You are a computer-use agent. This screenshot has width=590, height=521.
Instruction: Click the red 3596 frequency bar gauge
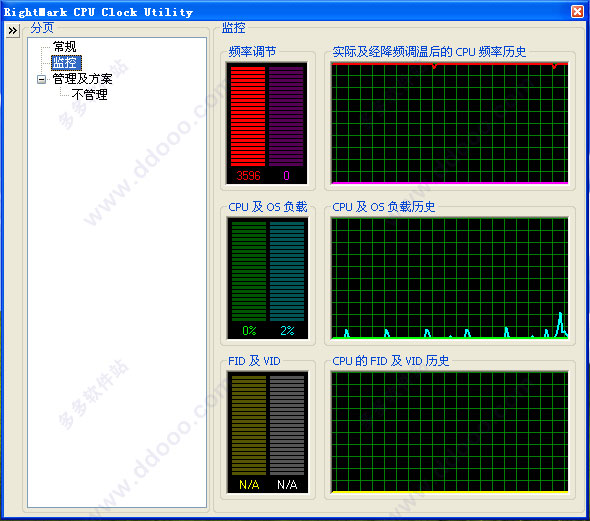click(248, 116)
